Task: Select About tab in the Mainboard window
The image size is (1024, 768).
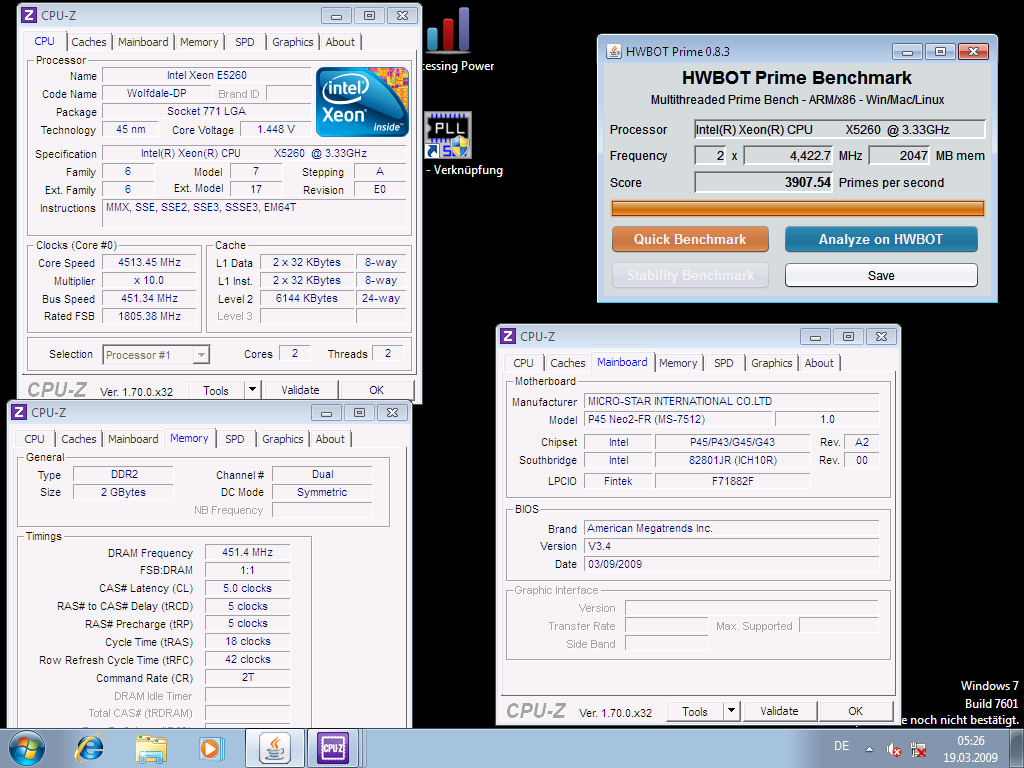Action: click(819, 363)
